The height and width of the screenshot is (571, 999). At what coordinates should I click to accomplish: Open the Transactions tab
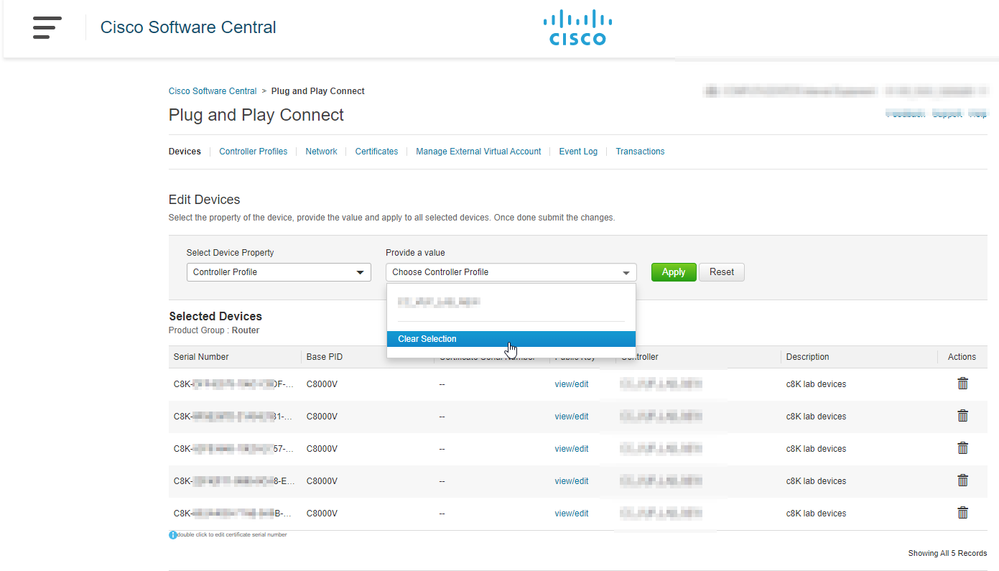640,152
